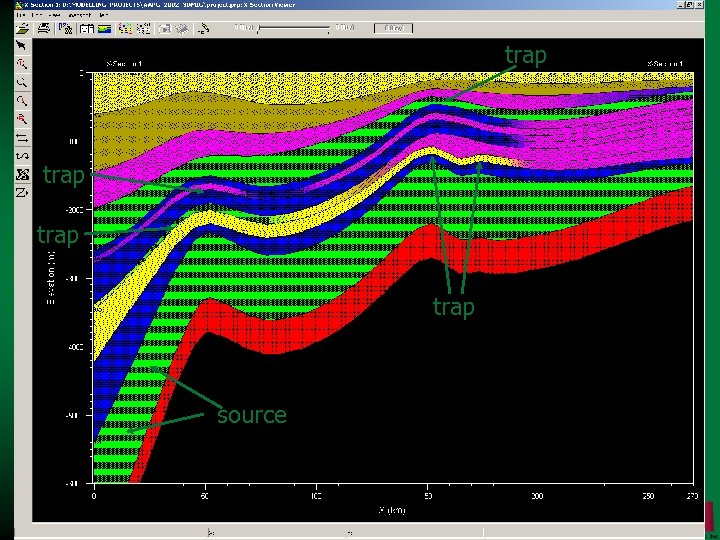Click the '250' tick label on the X axis
Image resolution: width=720 pixels, height=540 pixels.
(x=648, y=496)
